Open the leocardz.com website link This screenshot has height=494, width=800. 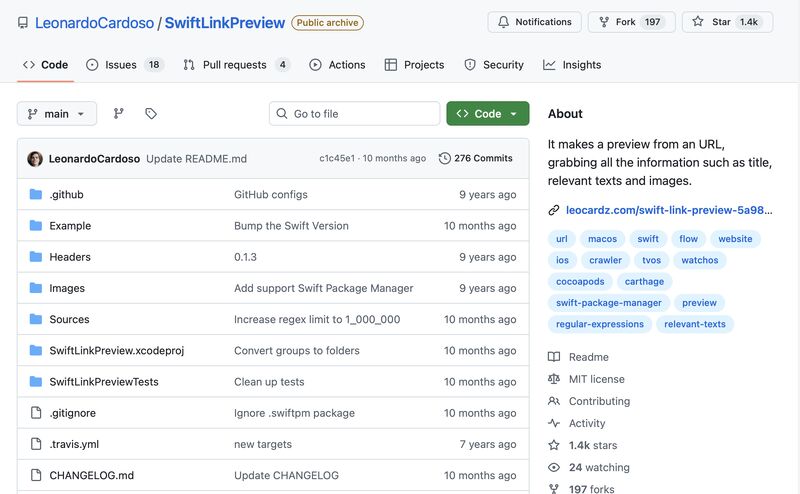tap(669, 210)
